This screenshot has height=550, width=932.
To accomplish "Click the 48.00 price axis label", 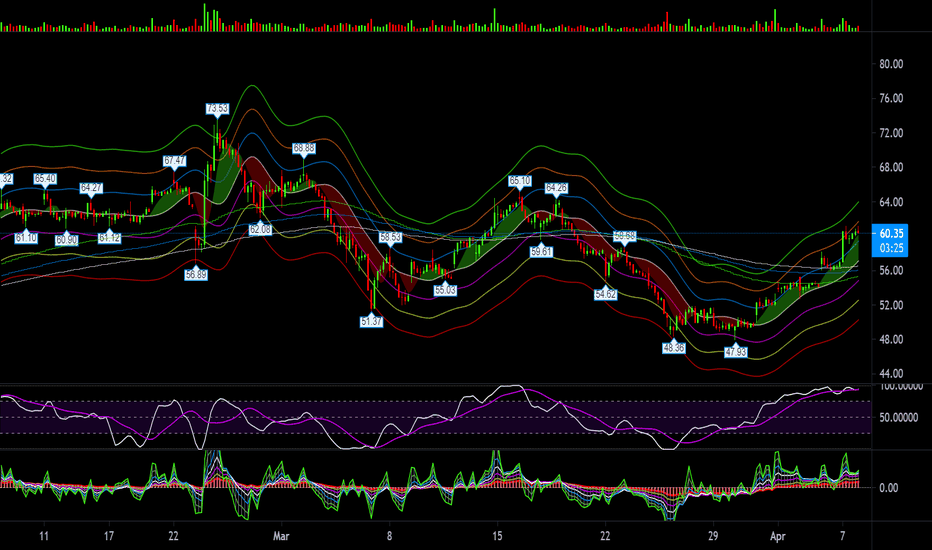I will tap(891, 340).
